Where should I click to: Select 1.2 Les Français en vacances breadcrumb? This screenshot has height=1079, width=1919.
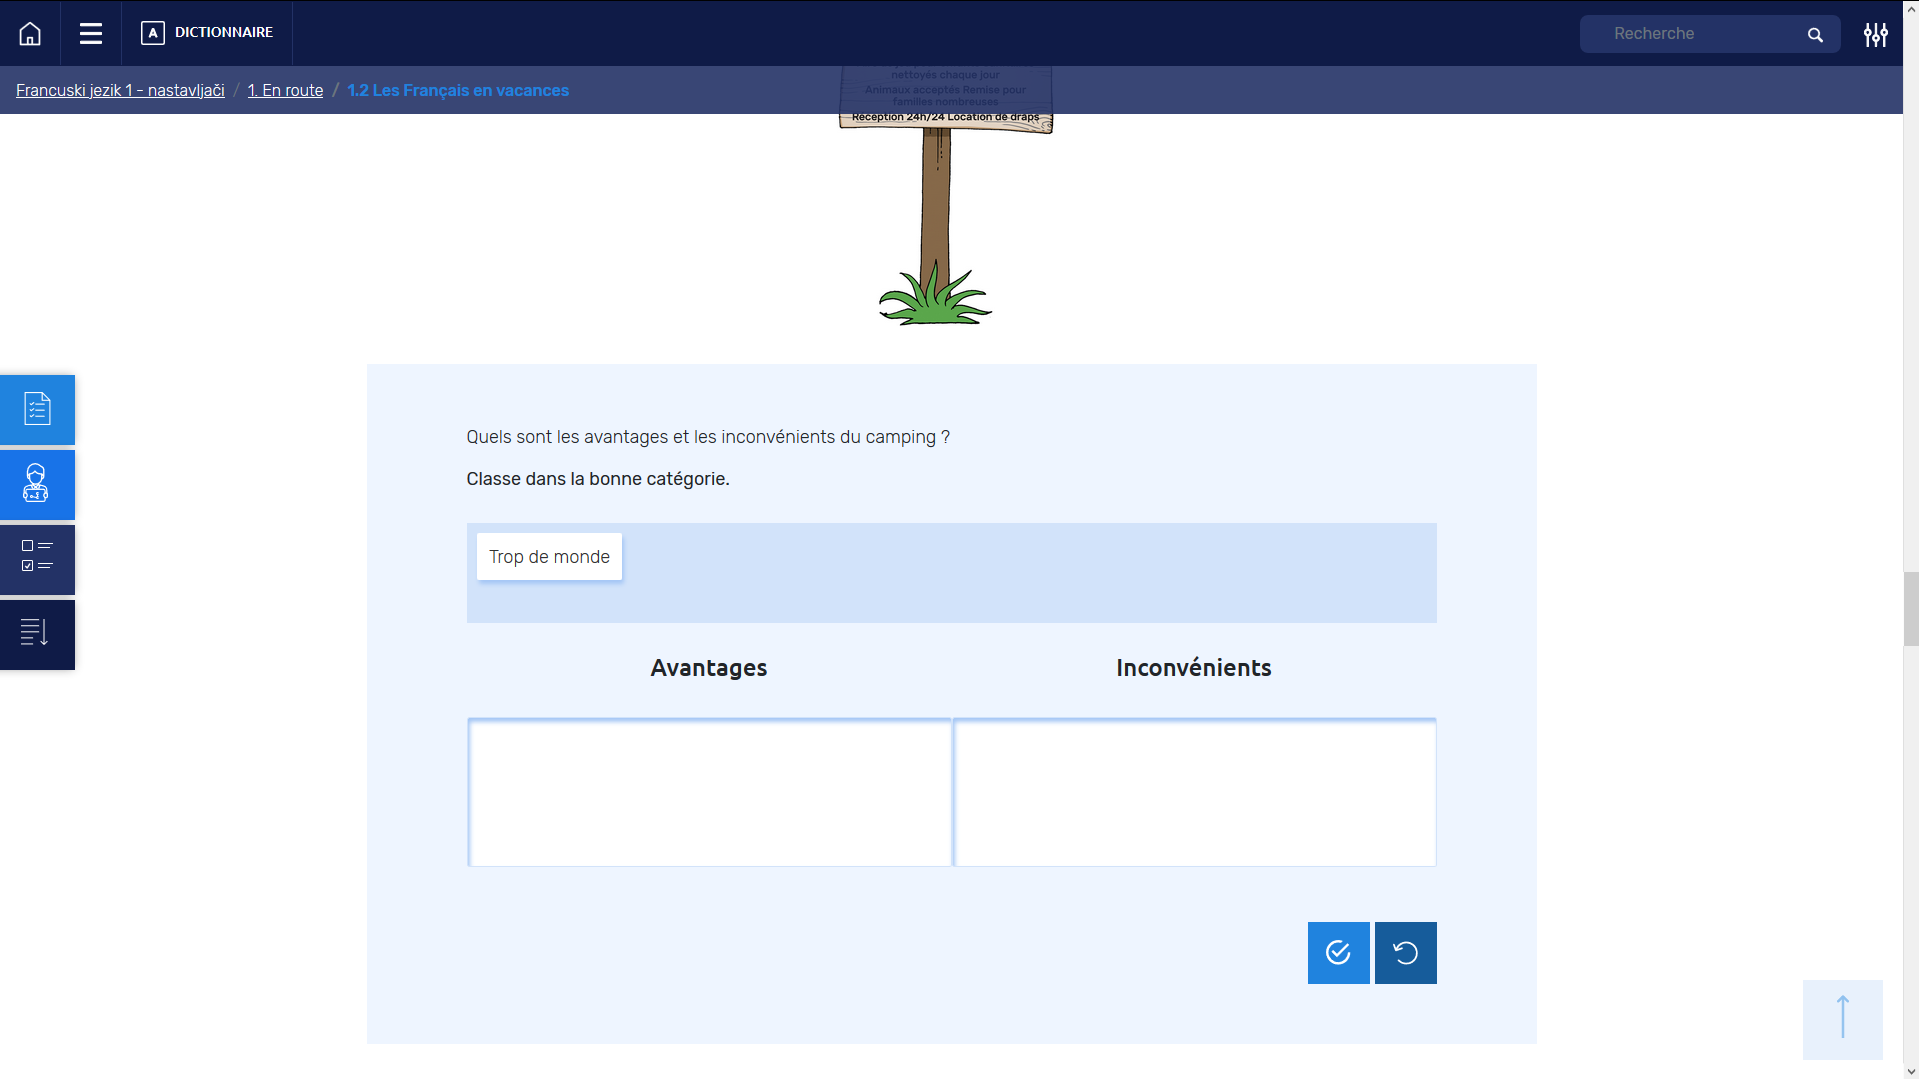click(457, 91)
